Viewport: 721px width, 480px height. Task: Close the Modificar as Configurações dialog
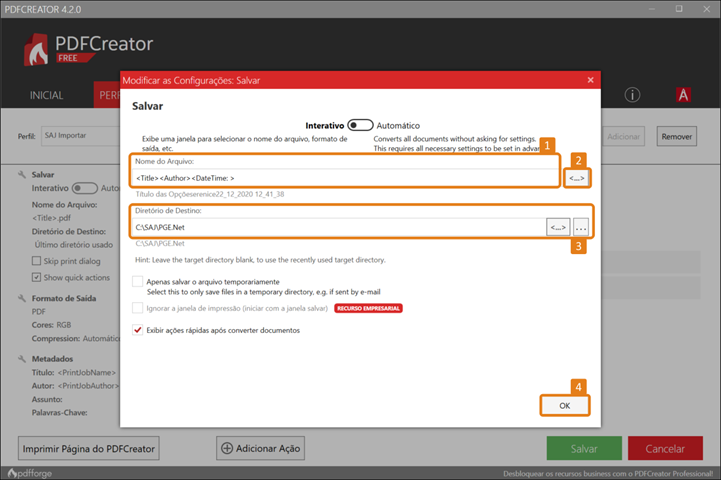pos(590,79)
